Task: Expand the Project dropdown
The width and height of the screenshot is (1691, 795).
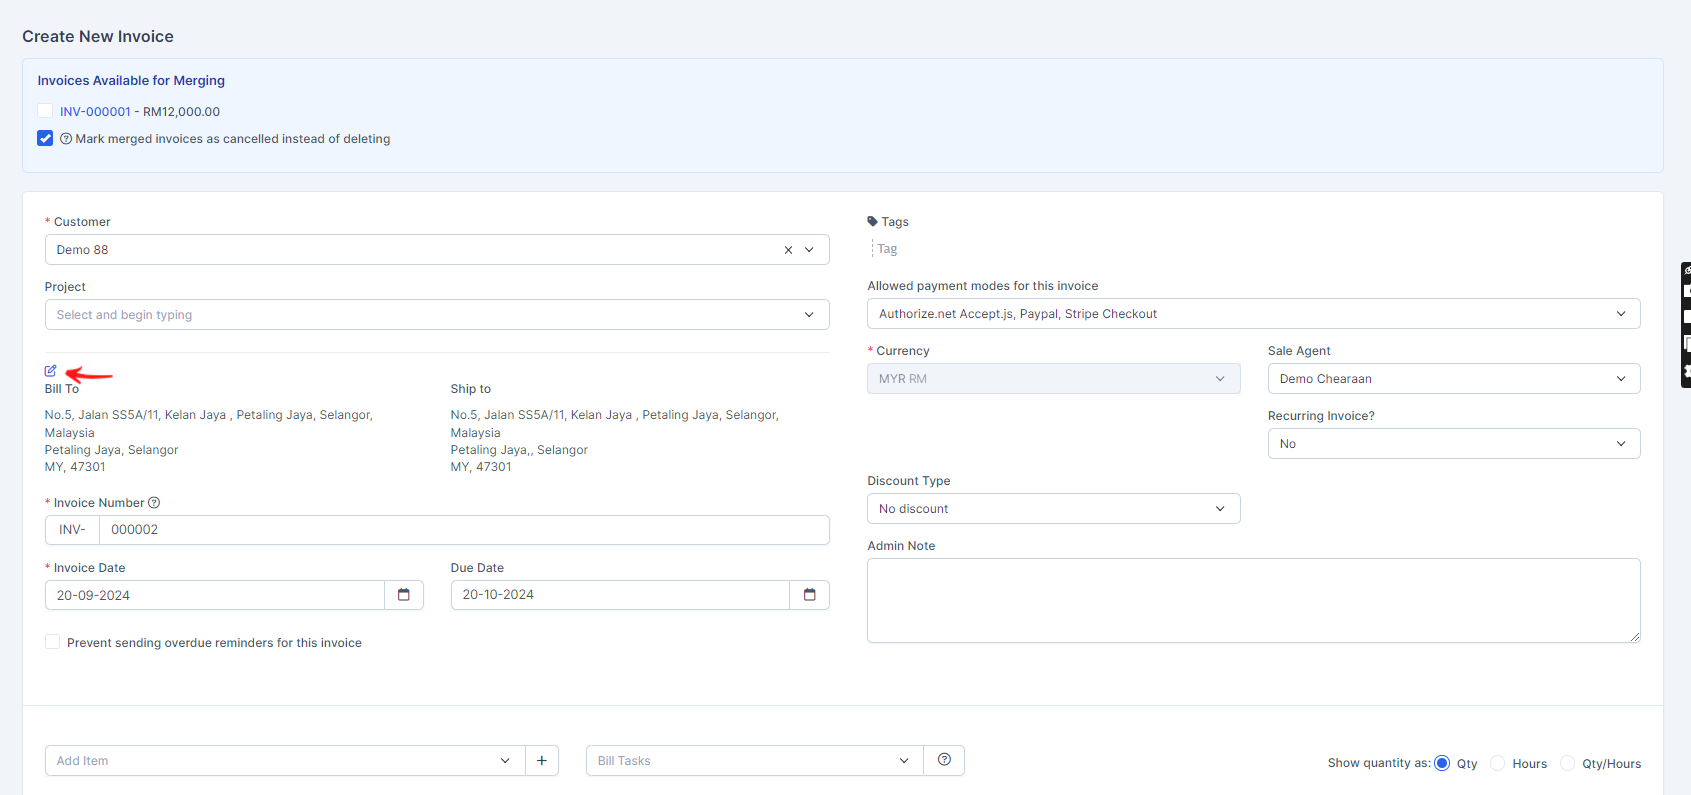Action: [x=436, y=315]
